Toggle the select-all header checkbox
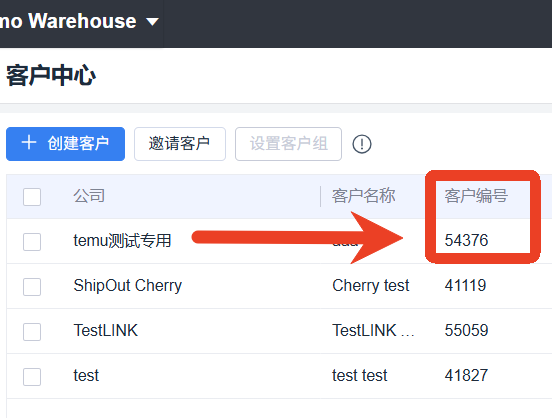 tap(32, 196)
